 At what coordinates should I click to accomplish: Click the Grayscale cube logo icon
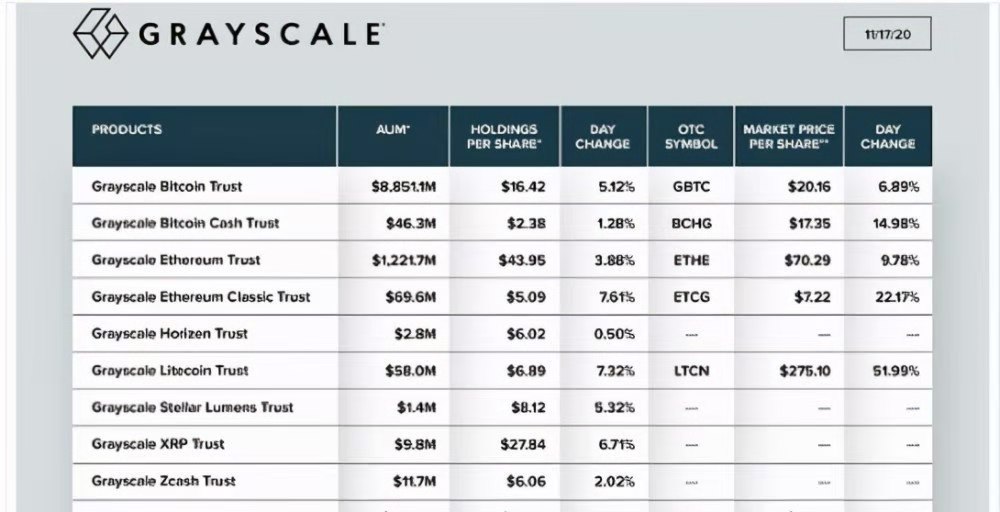click(x=99, y=34)
